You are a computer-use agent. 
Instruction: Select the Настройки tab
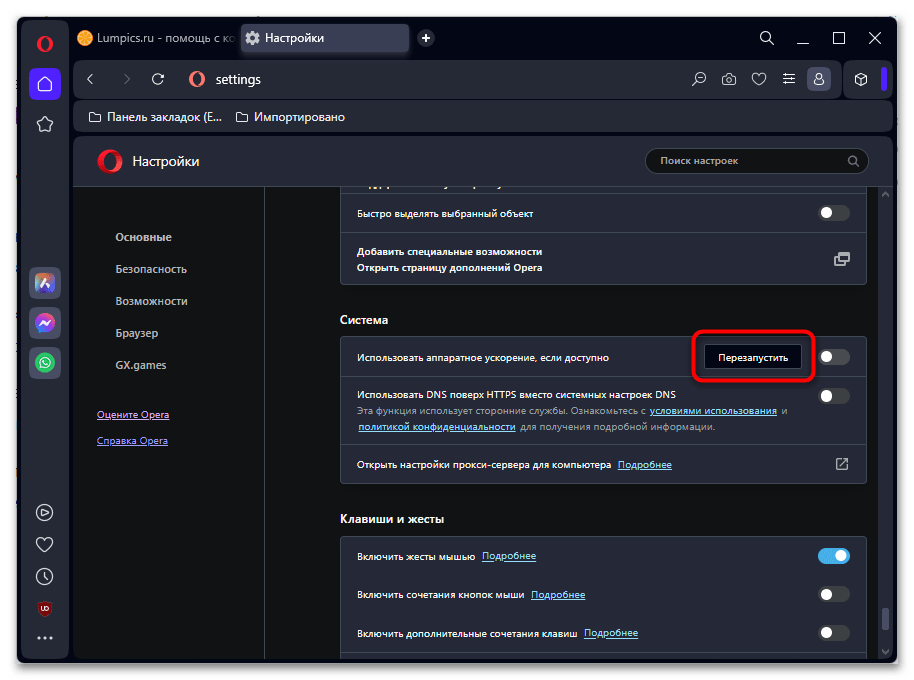click(x=325, y=38)
